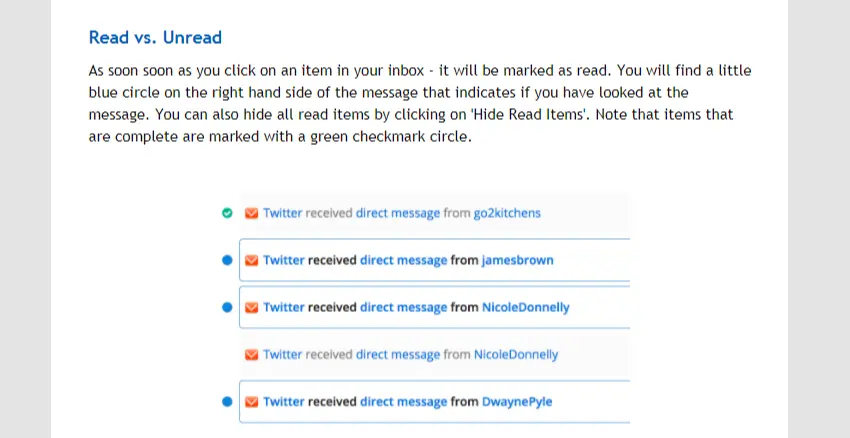
Task: Open 'direct message' link in DwaynePyle row
Action: (x=403, y=402)
